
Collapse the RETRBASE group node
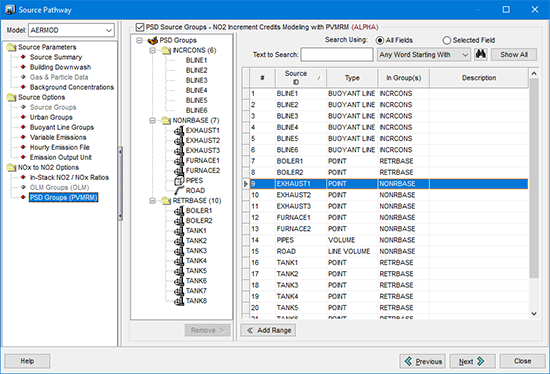tap(153, 201)
